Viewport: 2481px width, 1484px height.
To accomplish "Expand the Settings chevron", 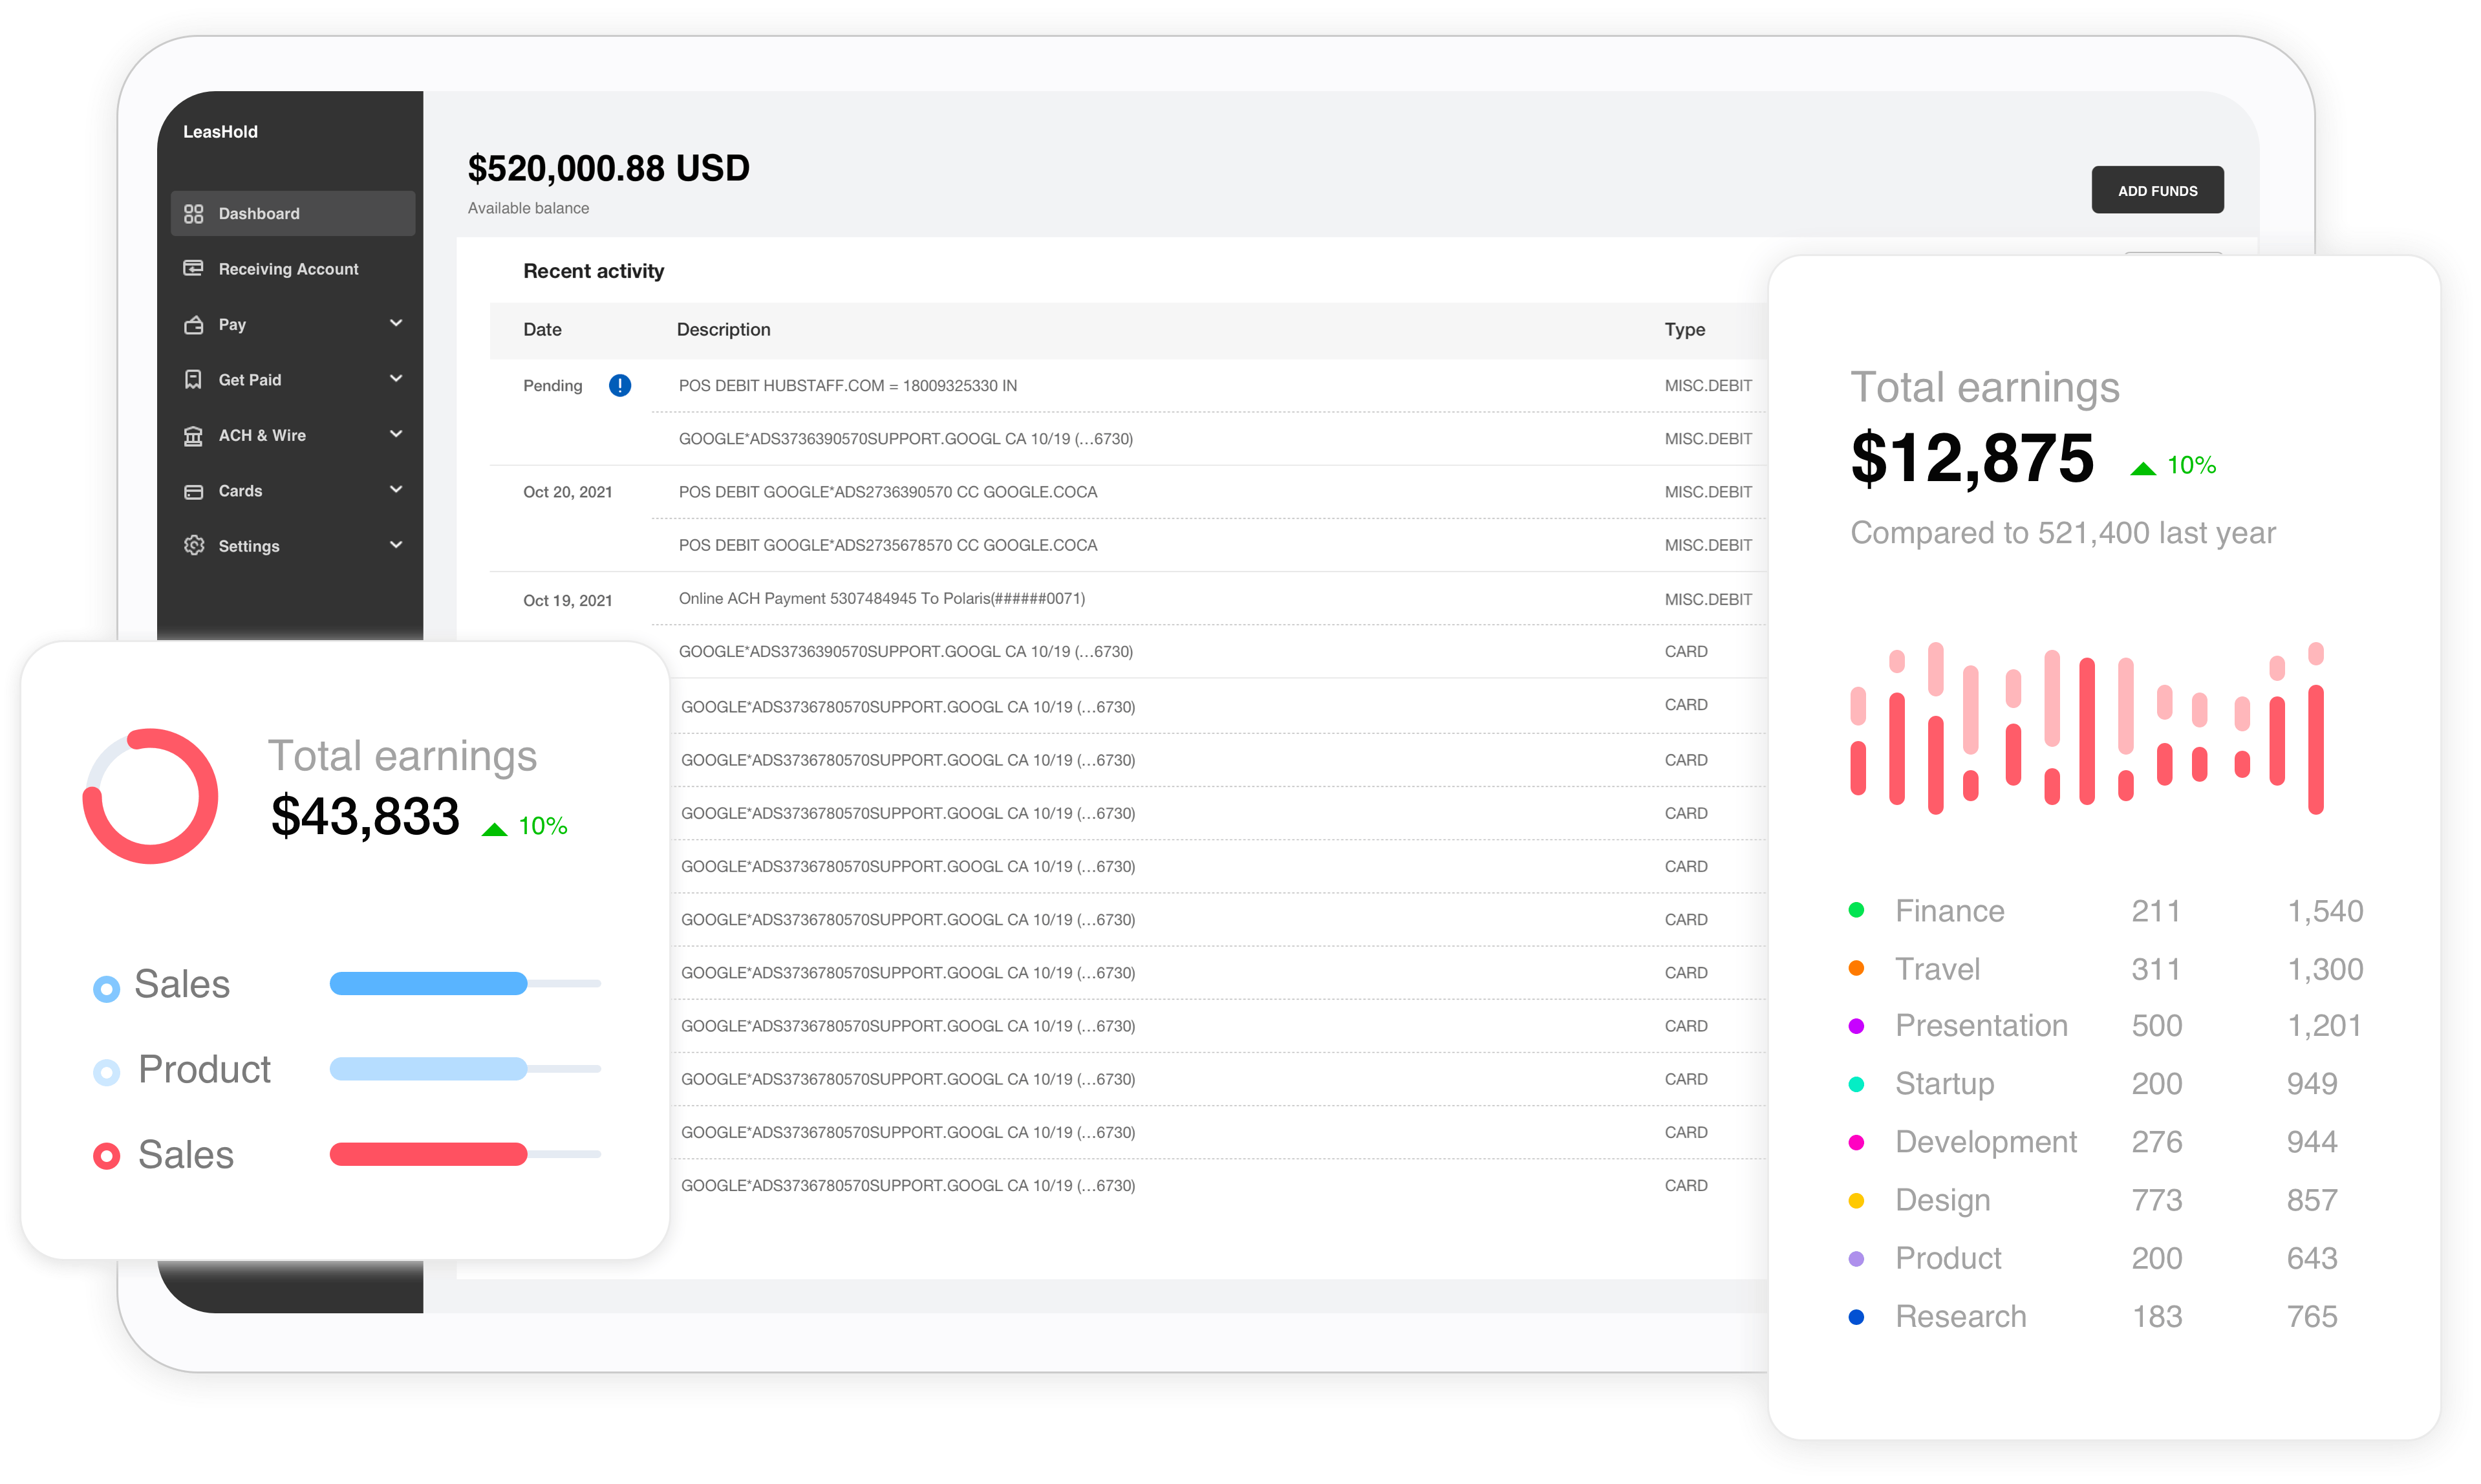I will click(x=396, y=545).
